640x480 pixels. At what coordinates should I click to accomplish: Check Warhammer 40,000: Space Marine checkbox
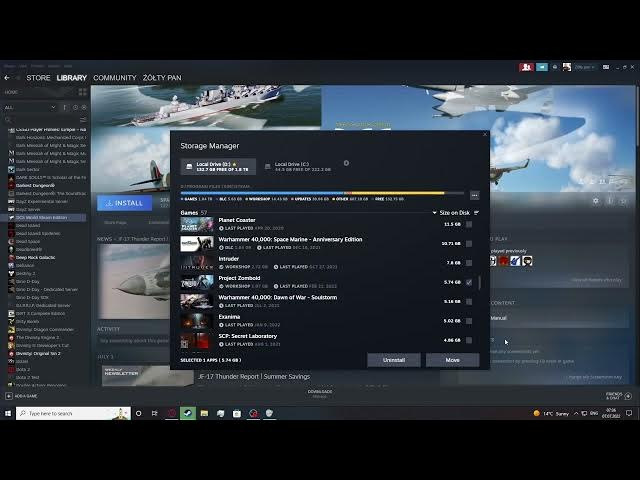[x=469, y=244]
